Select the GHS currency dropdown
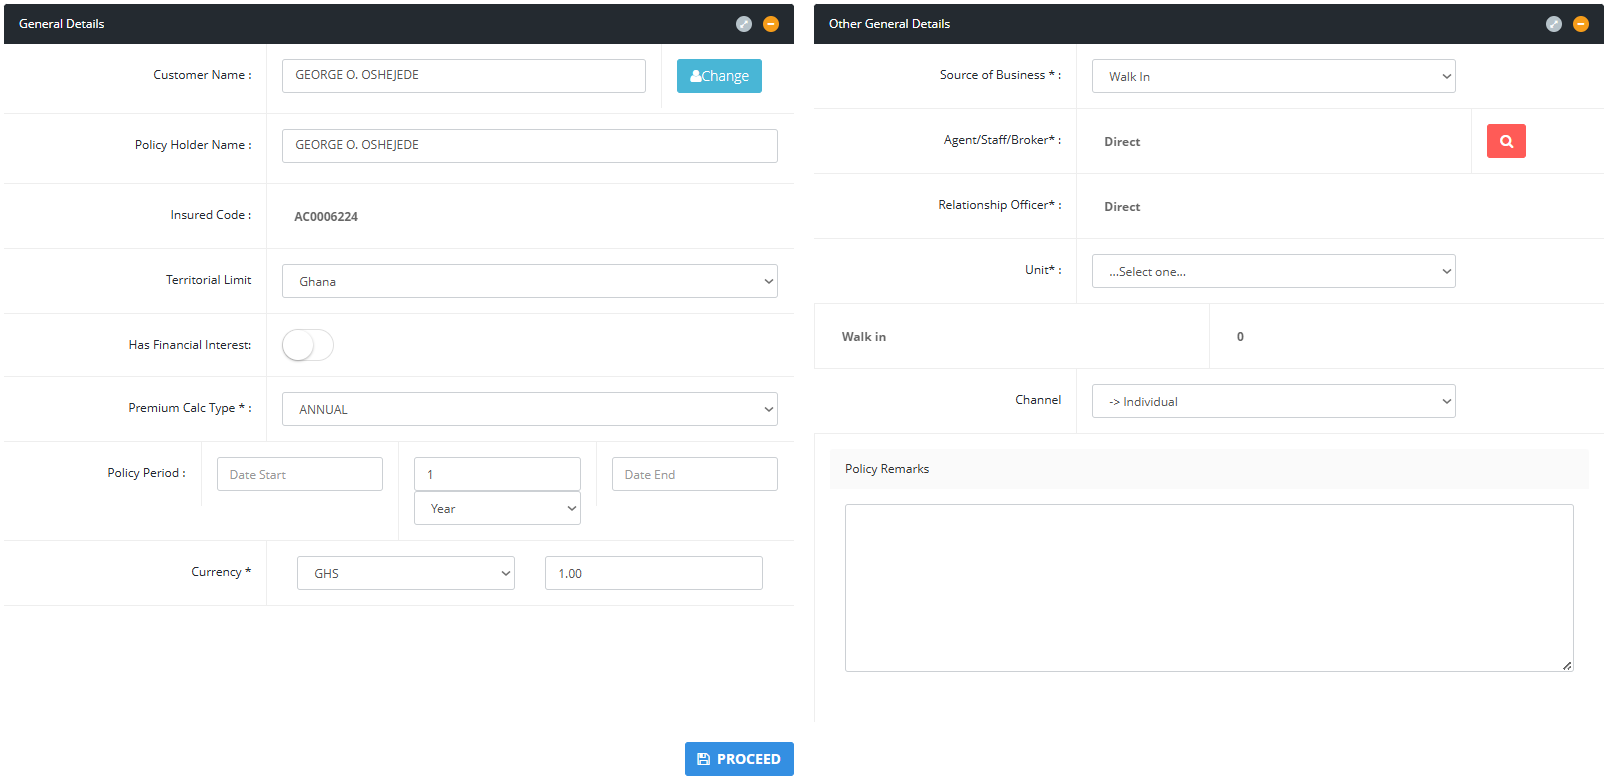 [405, 573]
